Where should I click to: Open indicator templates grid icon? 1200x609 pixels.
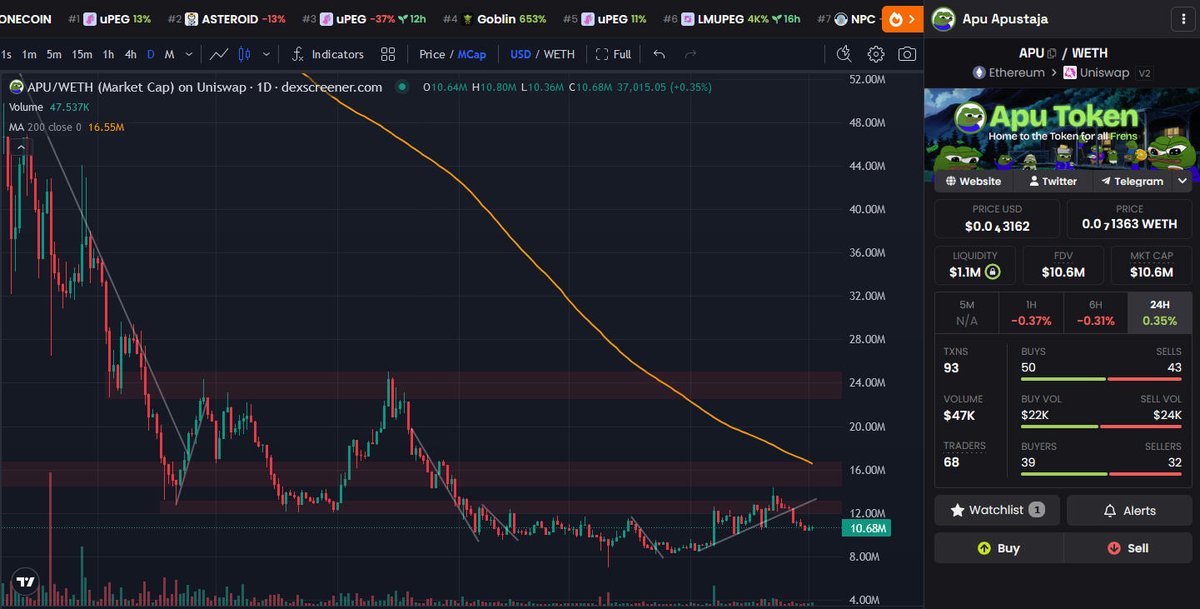(x=388, y=54)
